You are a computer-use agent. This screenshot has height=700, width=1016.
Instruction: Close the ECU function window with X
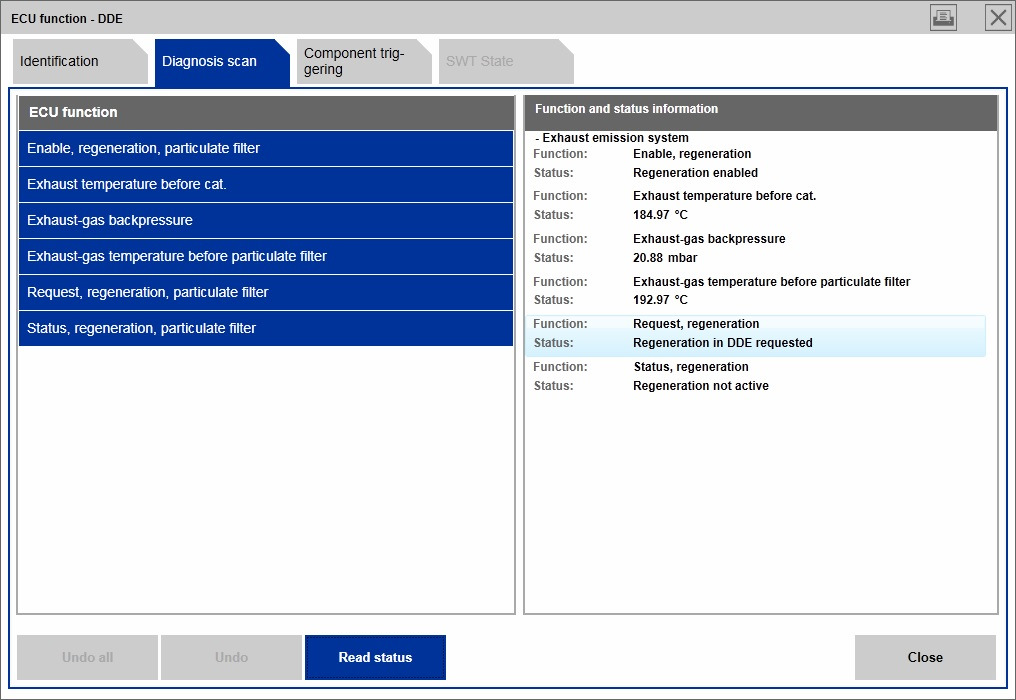pos(997,17)
